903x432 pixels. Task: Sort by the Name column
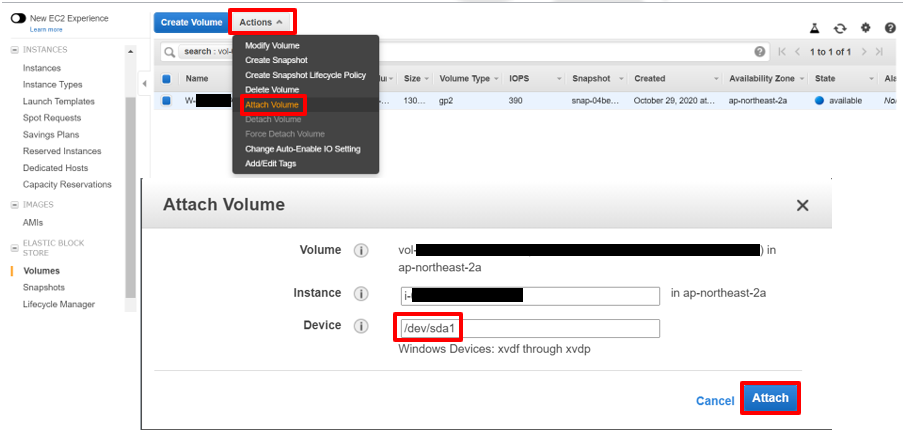click(197, 79)
